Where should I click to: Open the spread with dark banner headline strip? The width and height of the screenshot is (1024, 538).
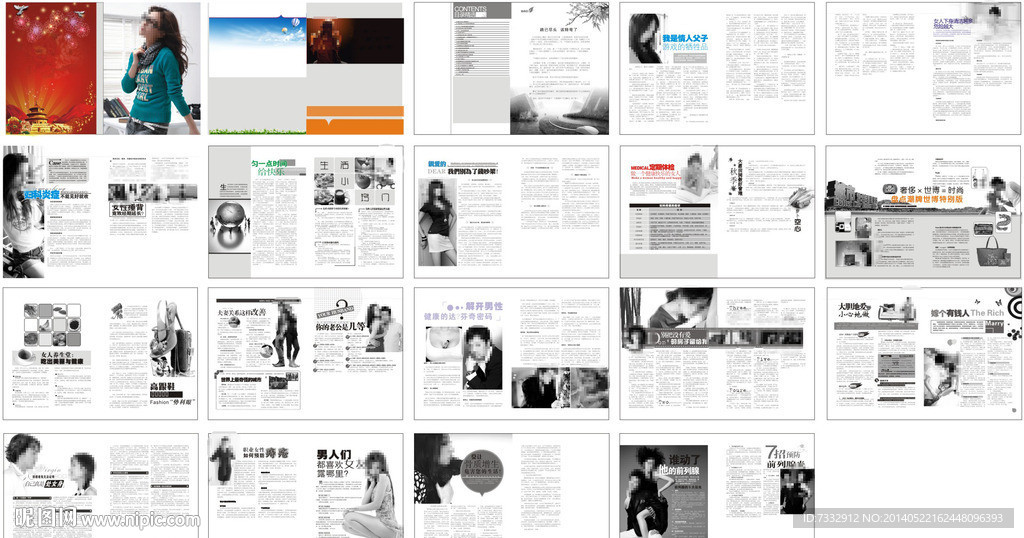click(x=717, y=353)
